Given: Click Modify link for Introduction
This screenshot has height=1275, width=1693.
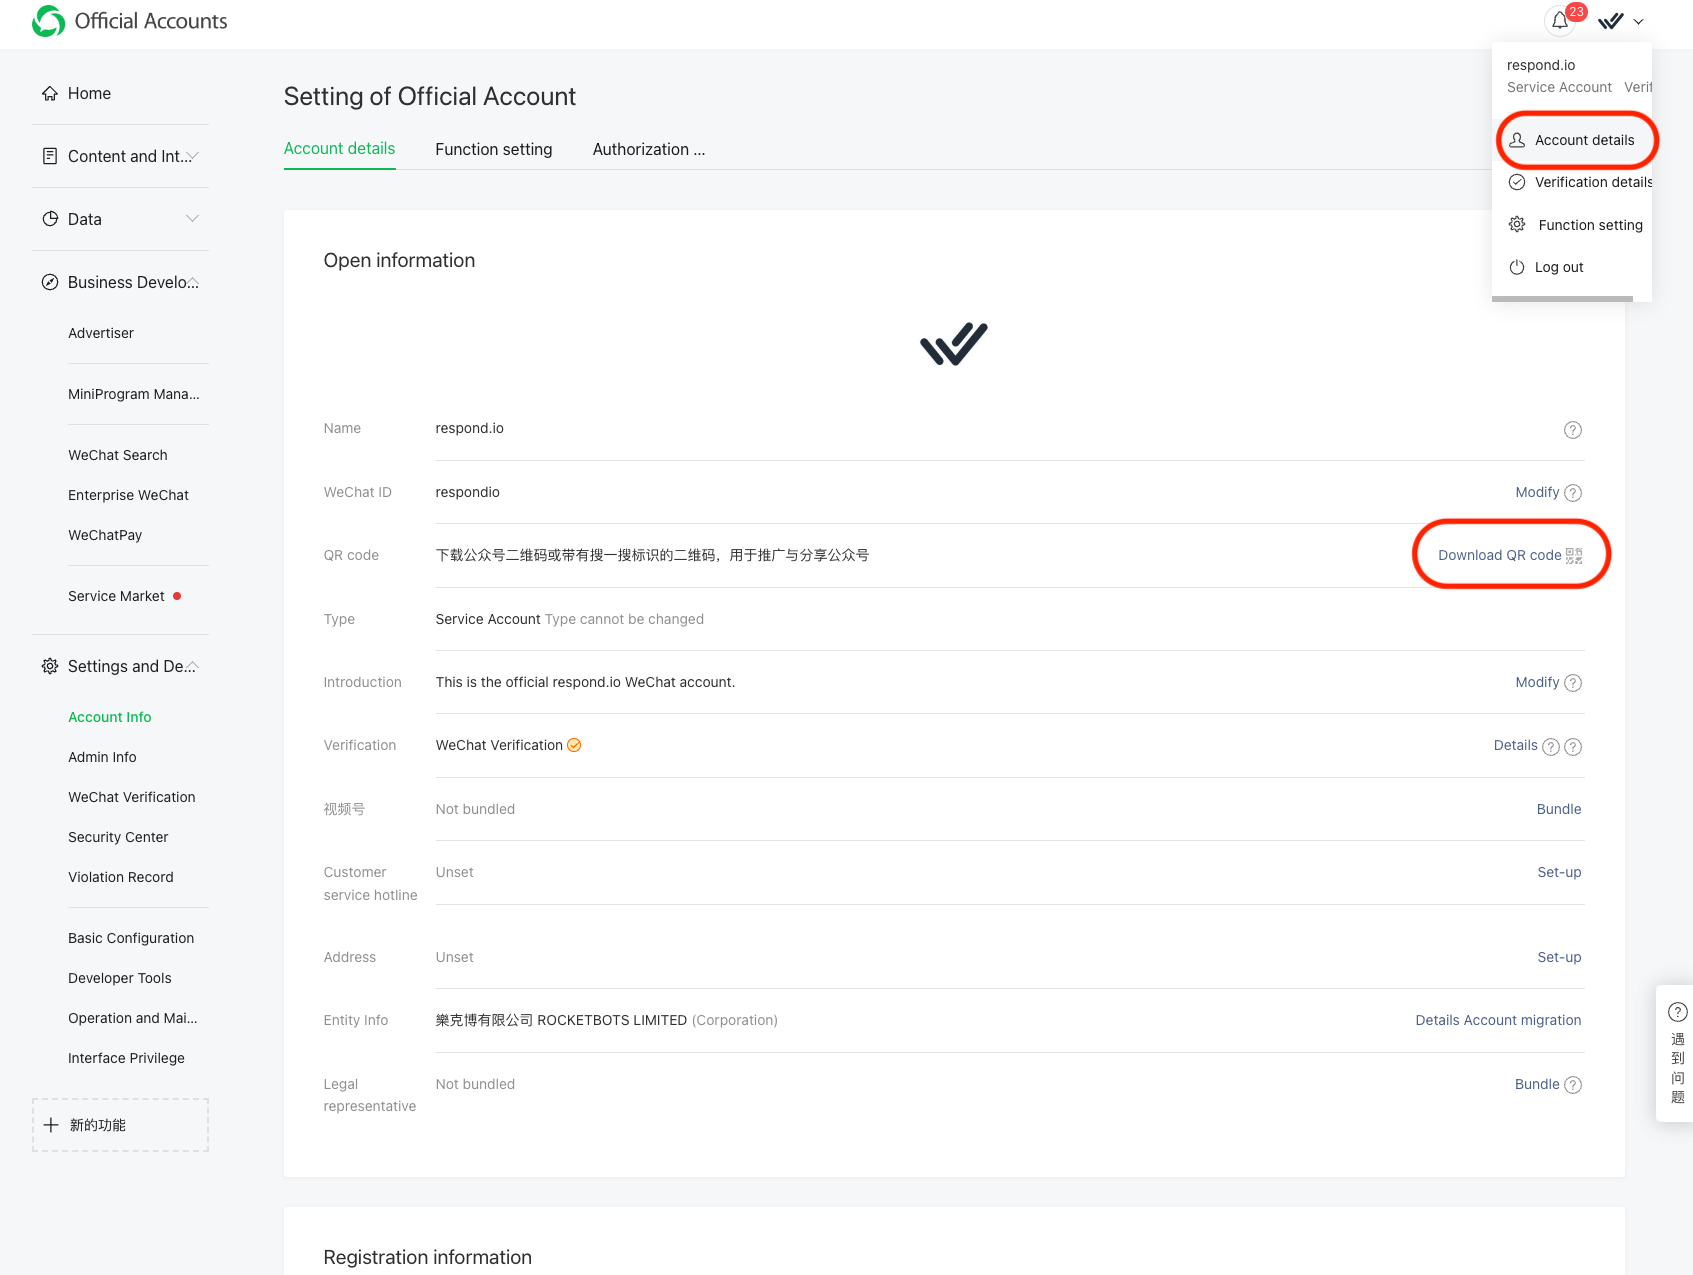Looking at the screenshot, I should pyautogui.click(x=1536, y=682).
